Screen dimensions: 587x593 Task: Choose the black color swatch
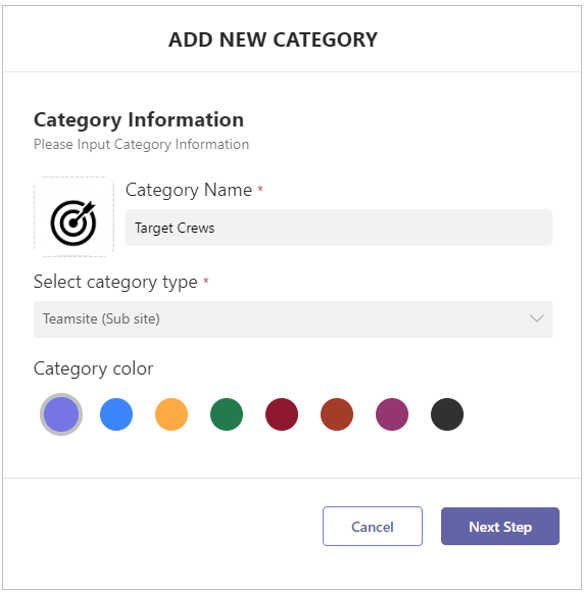click(x=447, y=414)
